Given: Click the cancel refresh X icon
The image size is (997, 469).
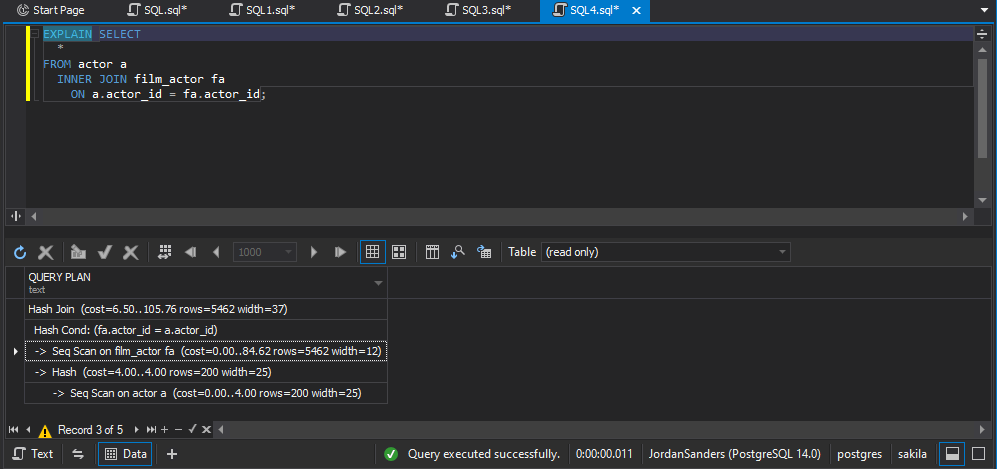Looking at the screenshot, I should (x=46, y=252).
